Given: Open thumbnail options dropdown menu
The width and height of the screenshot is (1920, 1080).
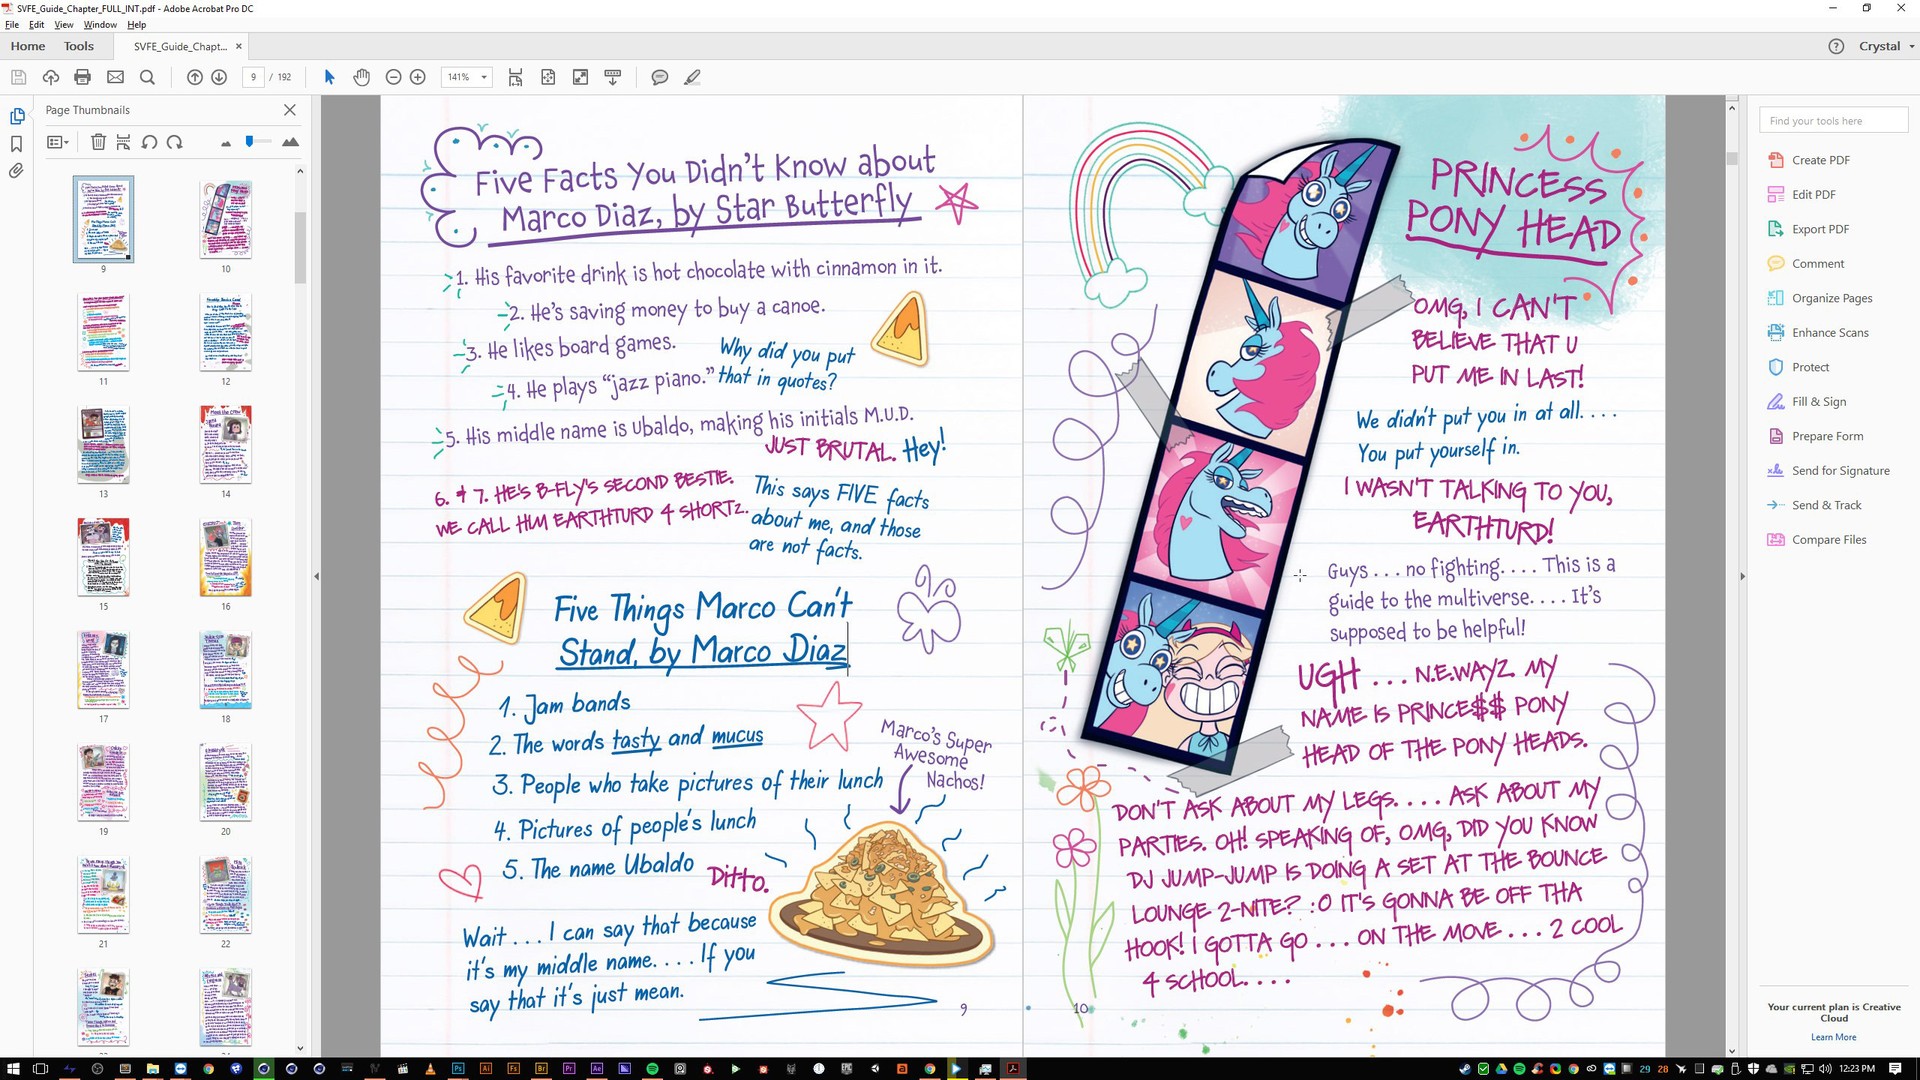Looking at the screenshot, I should point(58,142).
